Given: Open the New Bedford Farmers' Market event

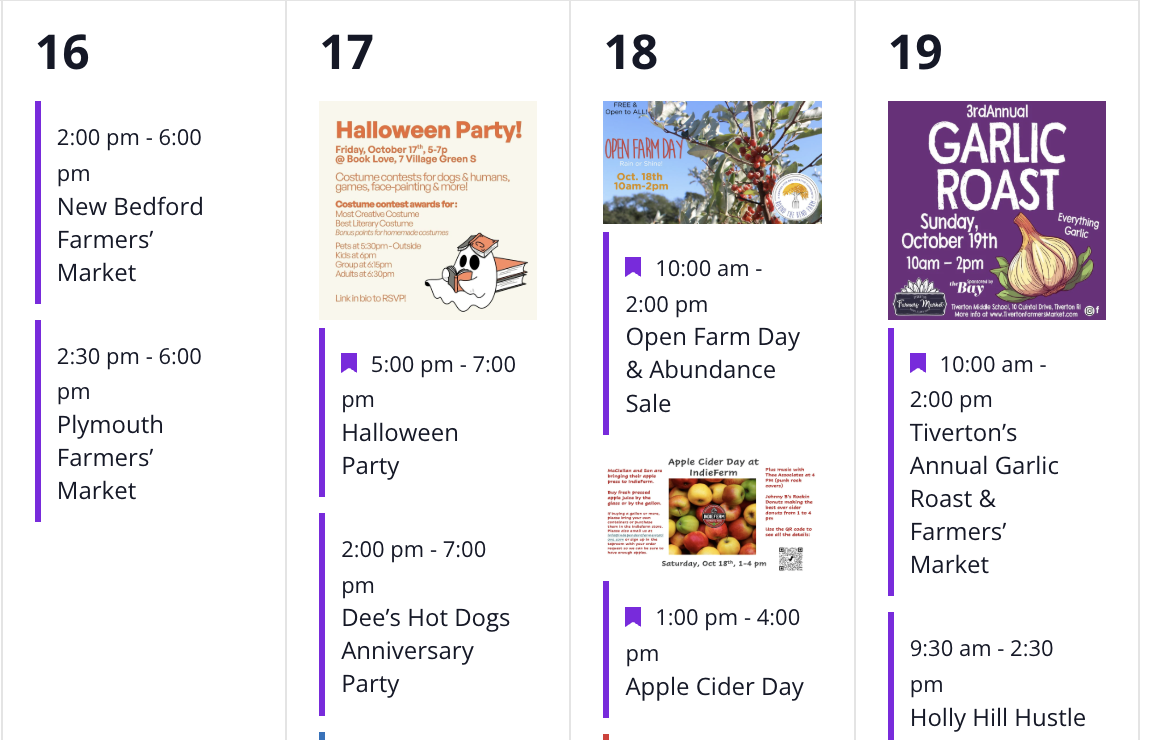Looking at the screenshot, I should coord(130,239).
